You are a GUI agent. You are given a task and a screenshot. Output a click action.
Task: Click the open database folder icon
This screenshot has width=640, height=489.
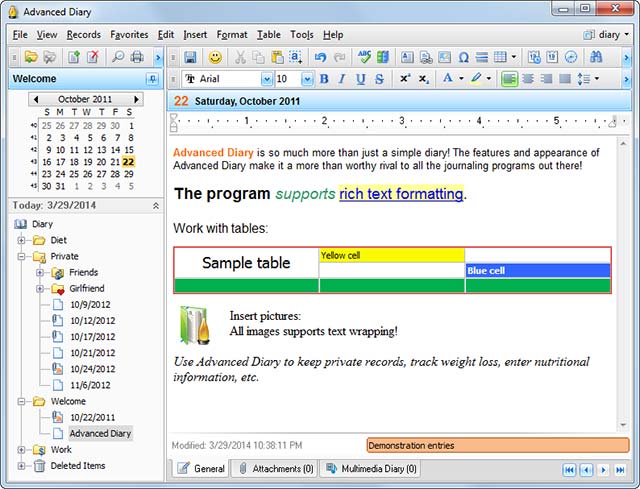[x=31, y=57]
